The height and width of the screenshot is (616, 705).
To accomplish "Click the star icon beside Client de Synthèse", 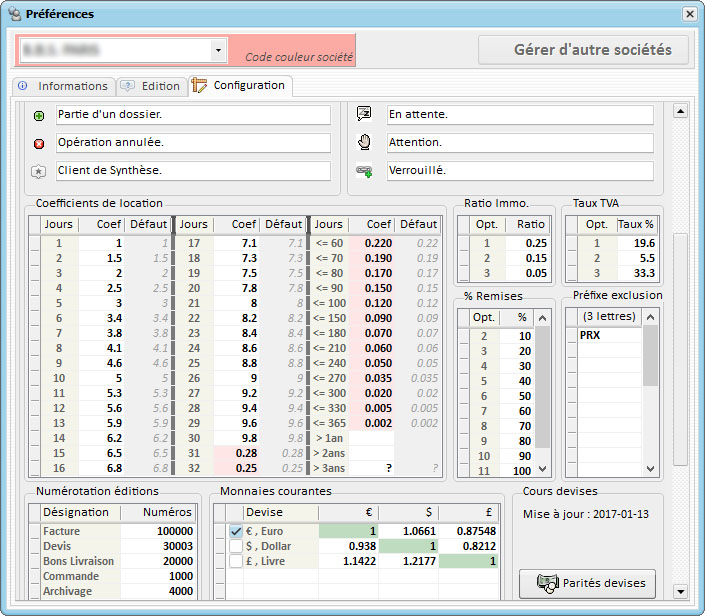I will click(39, 172).
